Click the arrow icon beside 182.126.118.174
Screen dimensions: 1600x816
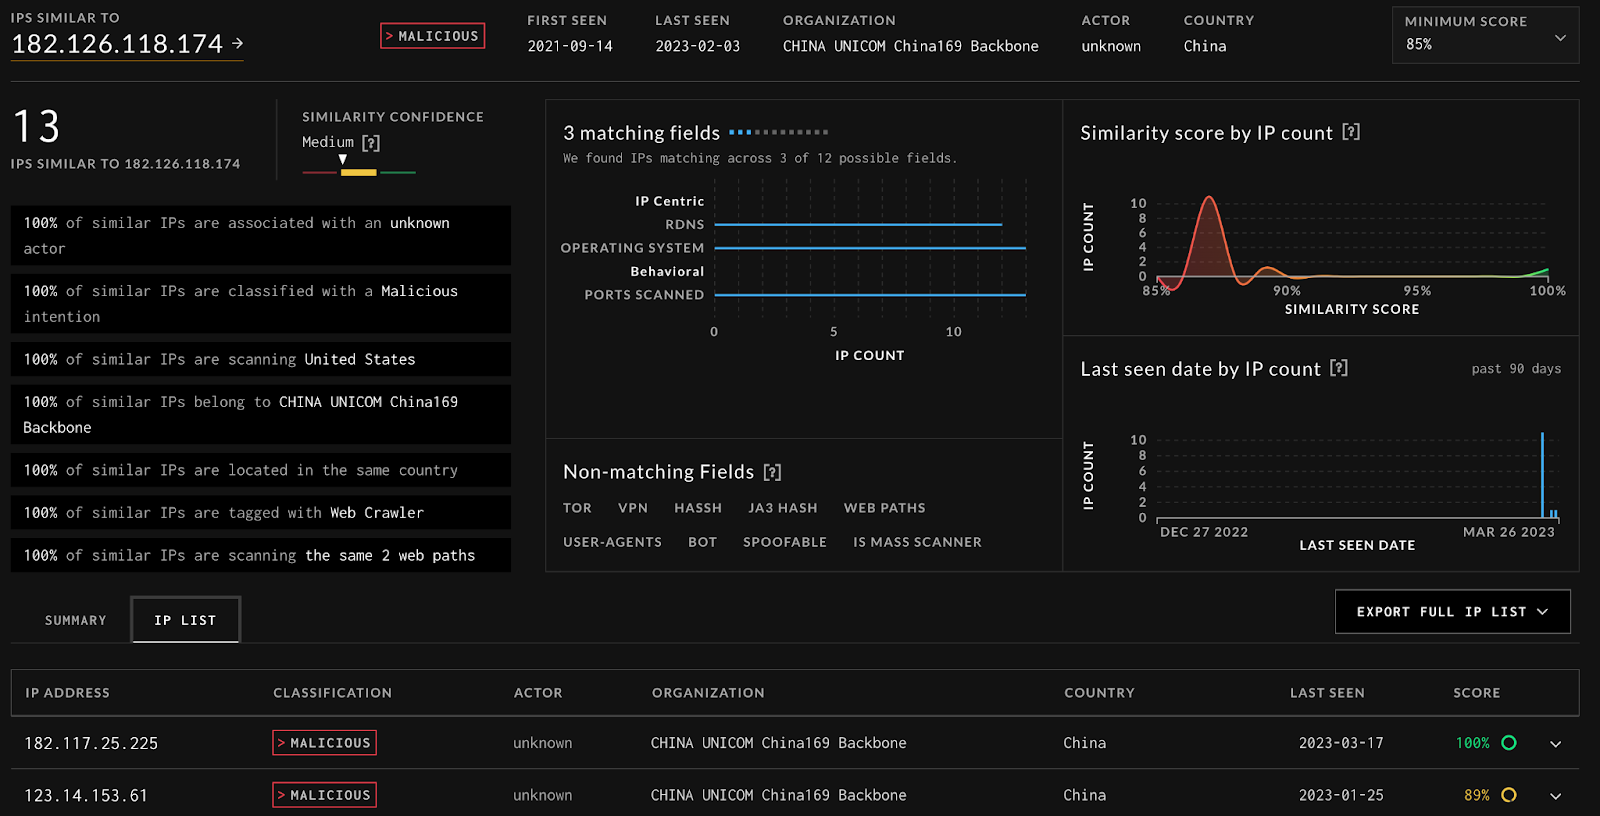click(238, 43)
